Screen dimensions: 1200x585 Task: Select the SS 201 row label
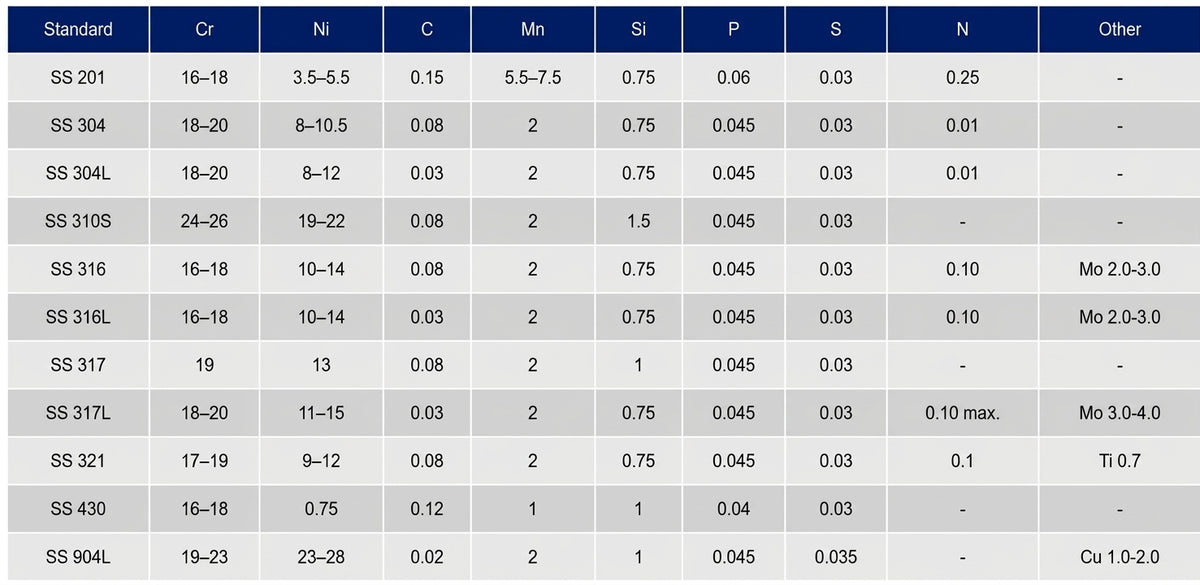pyautogui.click(x=78, y=78)
